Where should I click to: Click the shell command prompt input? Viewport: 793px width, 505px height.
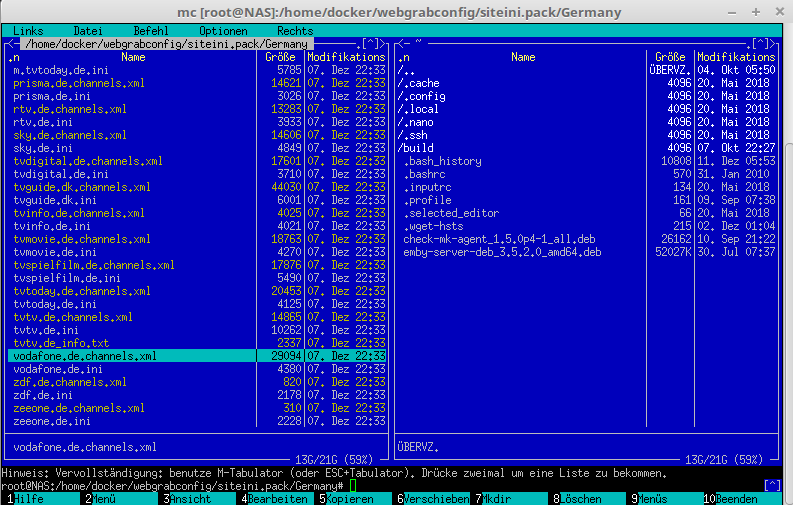point(353,486)
